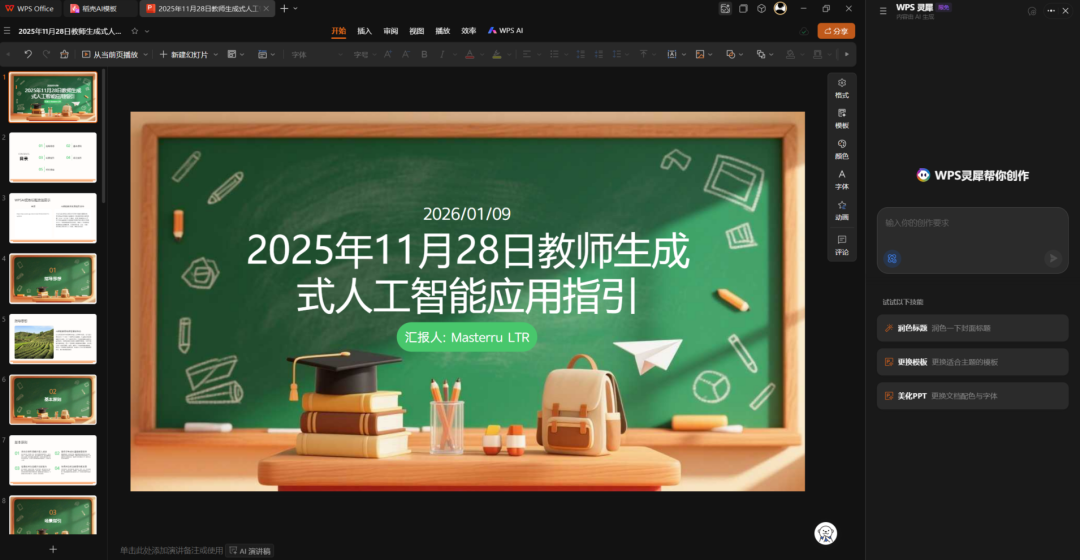Viewport: 1080px width, 560px height.
Task: Open the 字体 font name combo box
Action: (x=317, y=54)
